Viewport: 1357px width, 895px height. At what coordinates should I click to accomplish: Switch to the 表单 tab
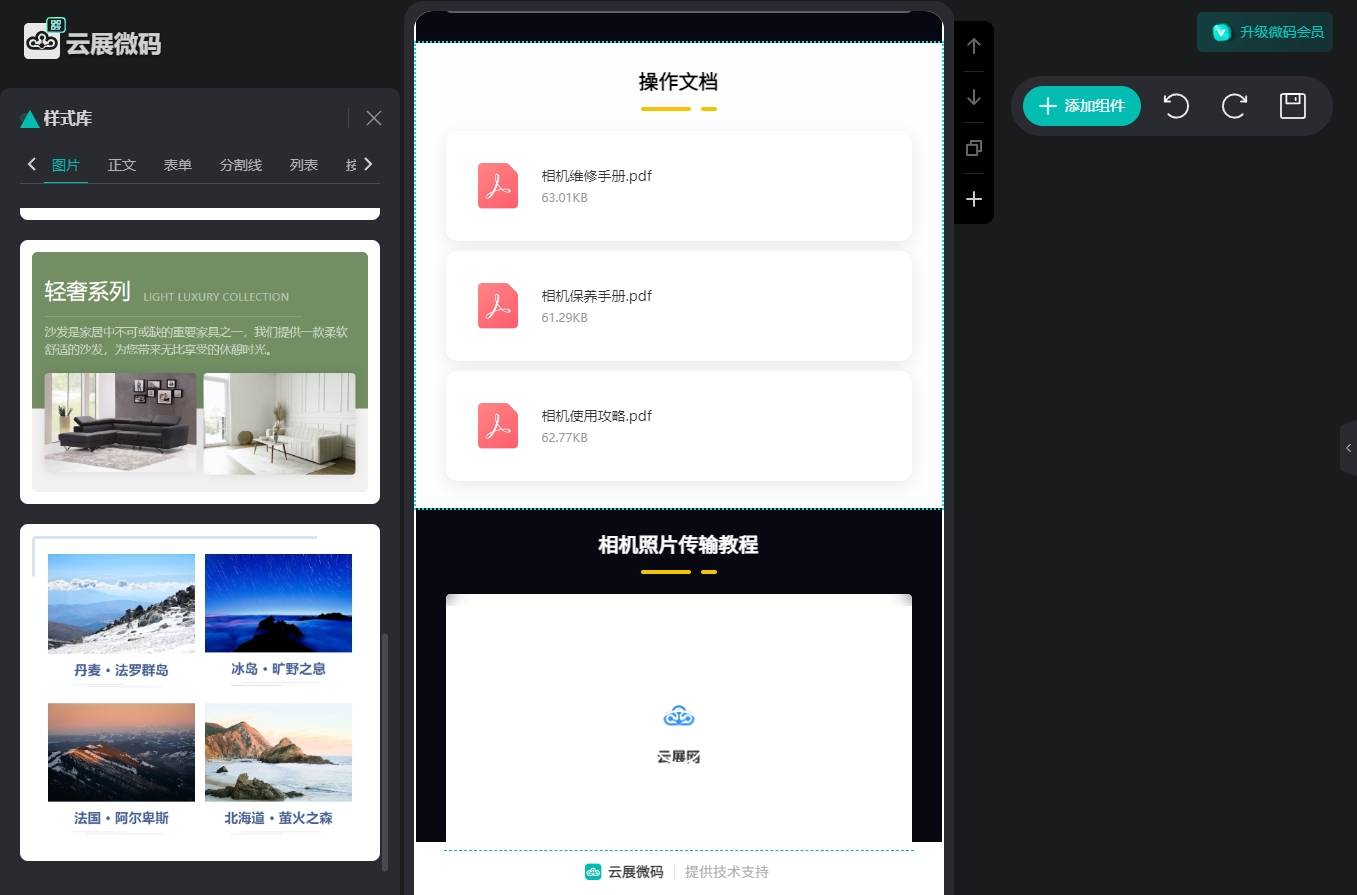tap(178, 165)
